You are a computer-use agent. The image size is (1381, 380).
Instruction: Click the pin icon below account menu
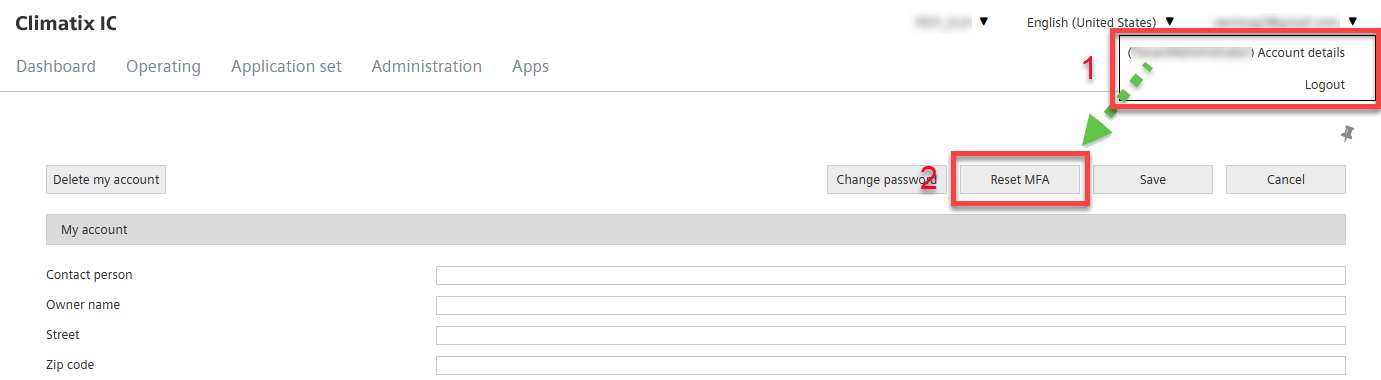1347,134
